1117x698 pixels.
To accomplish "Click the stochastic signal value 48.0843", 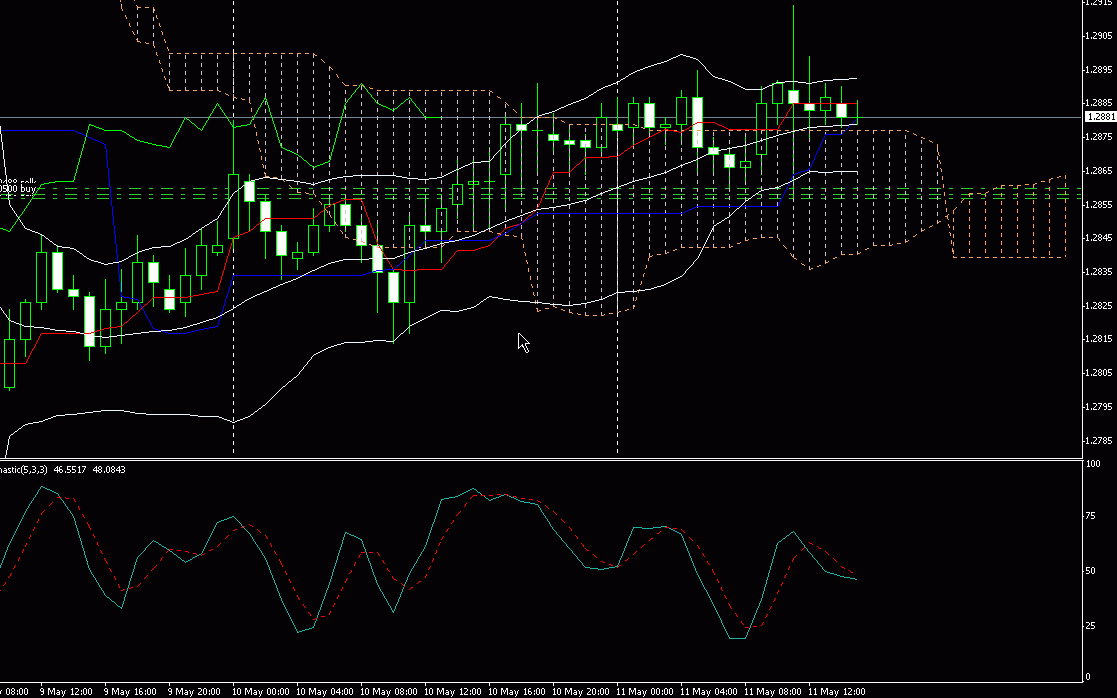I will pyautogui.click(x=109, y=469).
